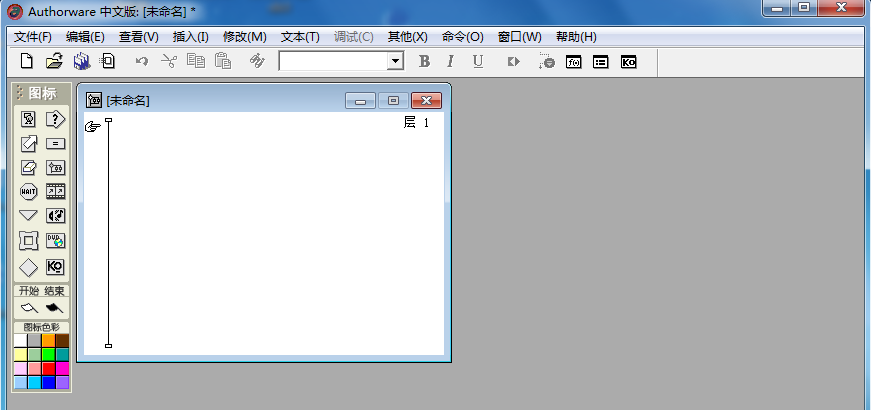Viewport: 871px width, 410px height.
Task: Maximize the [未命名] design window
Action: click(393, 101)
